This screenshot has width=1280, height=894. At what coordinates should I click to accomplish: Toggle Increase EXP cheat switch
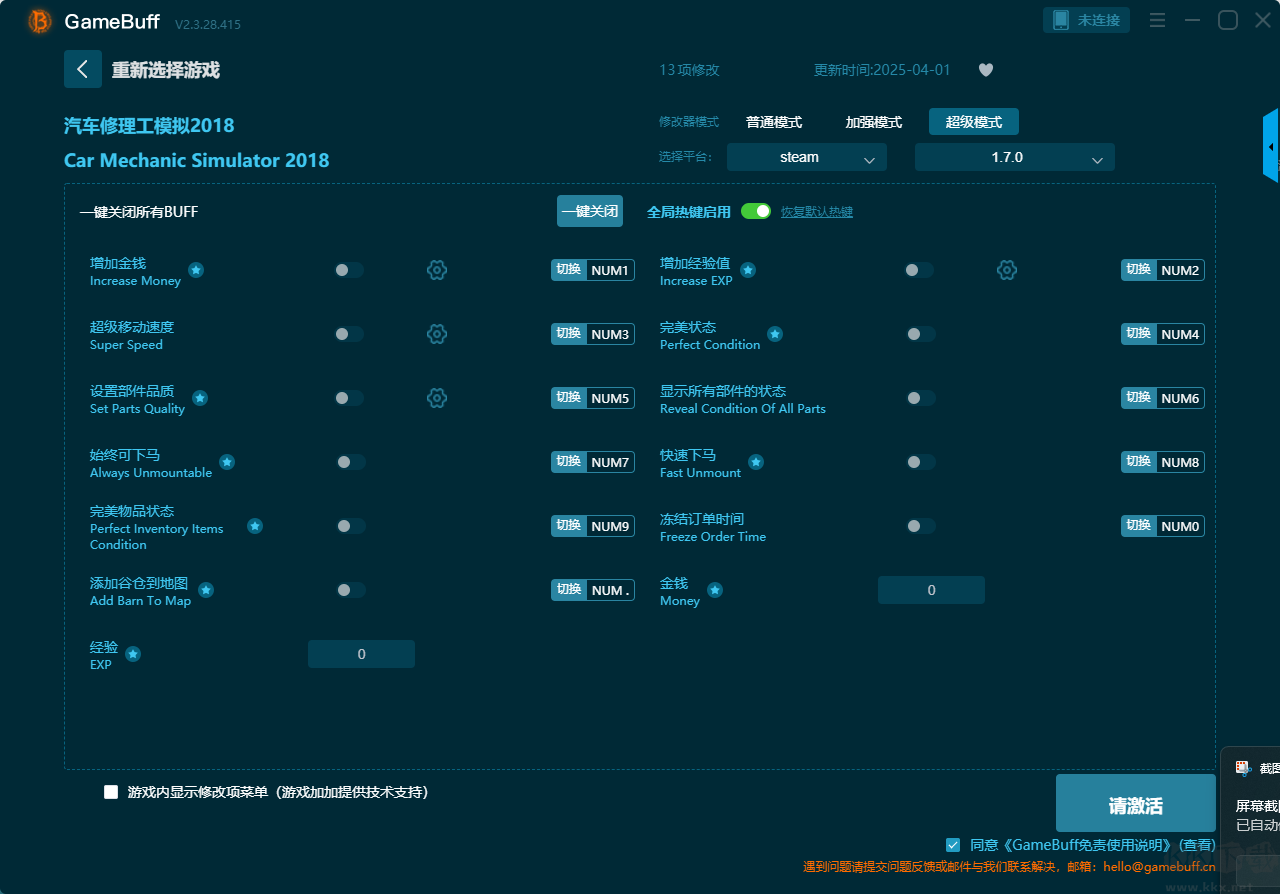click(x=919, y=270)
